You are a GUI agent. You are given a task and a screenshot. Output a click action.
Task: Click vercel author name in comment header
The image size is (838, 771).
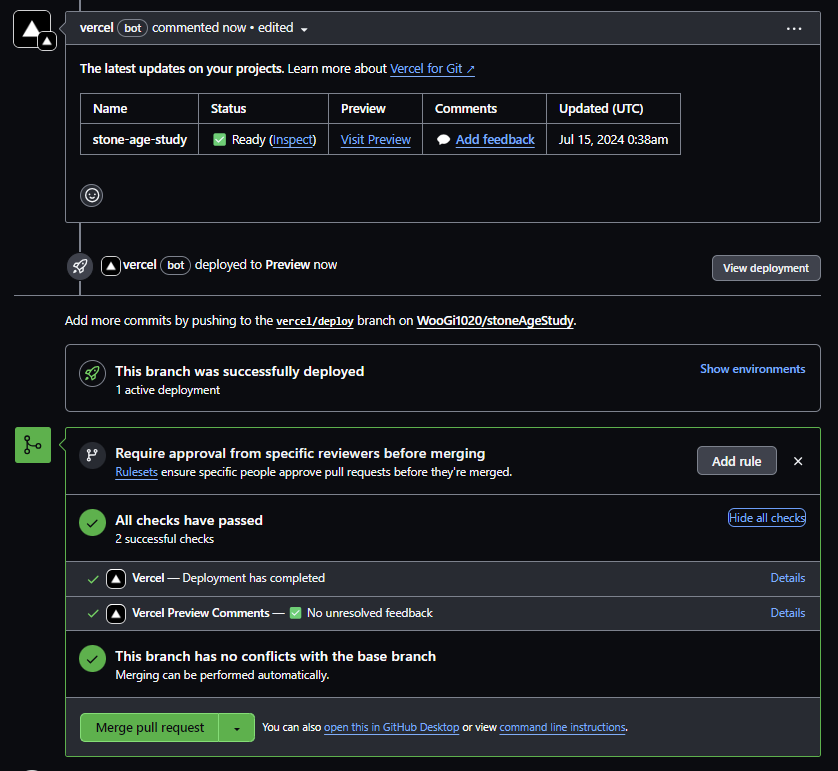[x=97, y=28]
